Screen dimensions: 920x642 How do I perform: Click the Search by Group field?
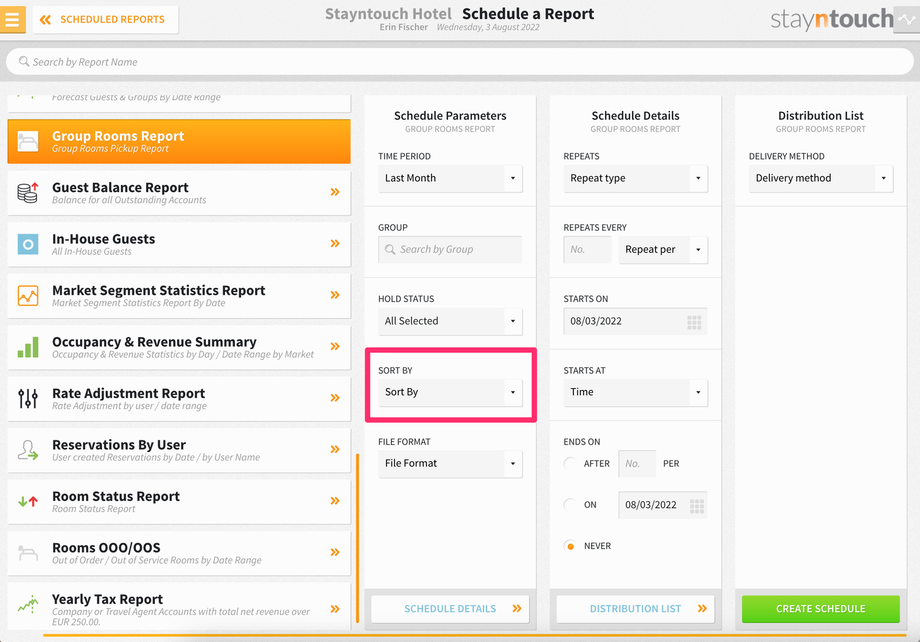pos(450,249)
